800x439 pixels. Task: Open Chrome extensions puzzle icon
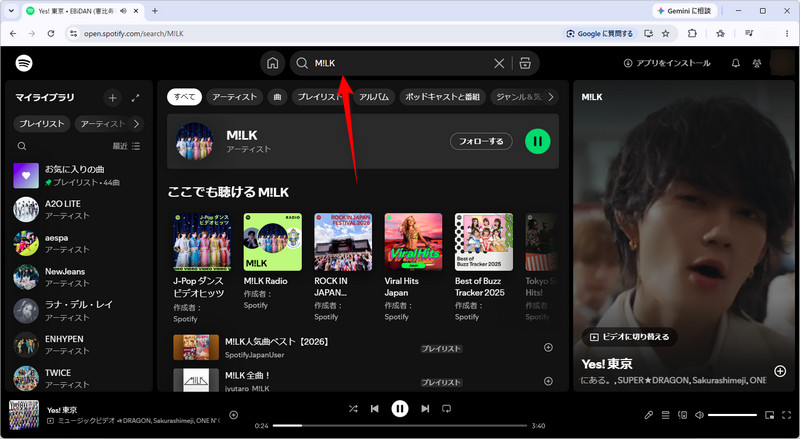(x=692, y=33)
